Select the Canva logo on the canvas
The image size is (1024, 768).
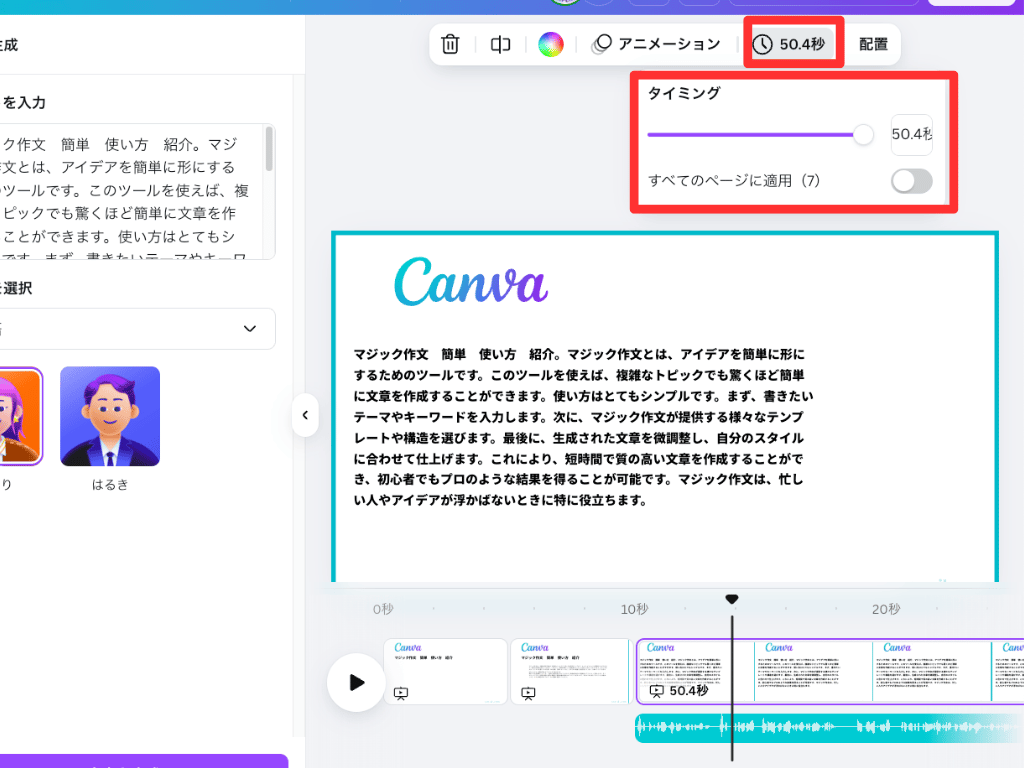(x=472, y=281)
